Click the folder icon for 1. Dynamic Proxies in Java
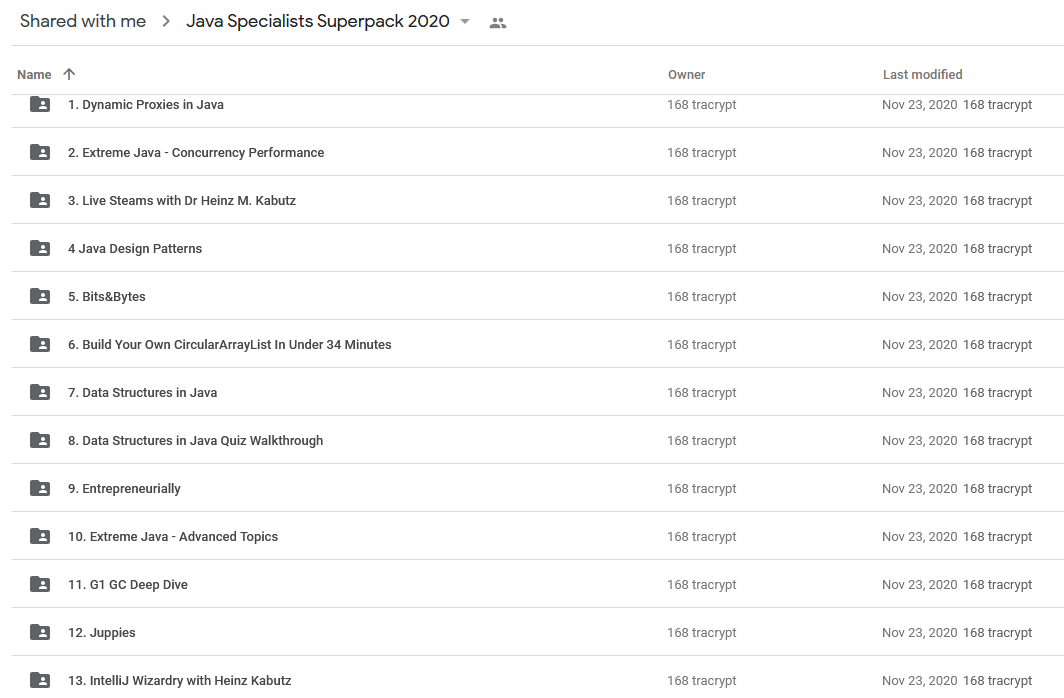The image size is (1064, 698). tap(40, 104)
